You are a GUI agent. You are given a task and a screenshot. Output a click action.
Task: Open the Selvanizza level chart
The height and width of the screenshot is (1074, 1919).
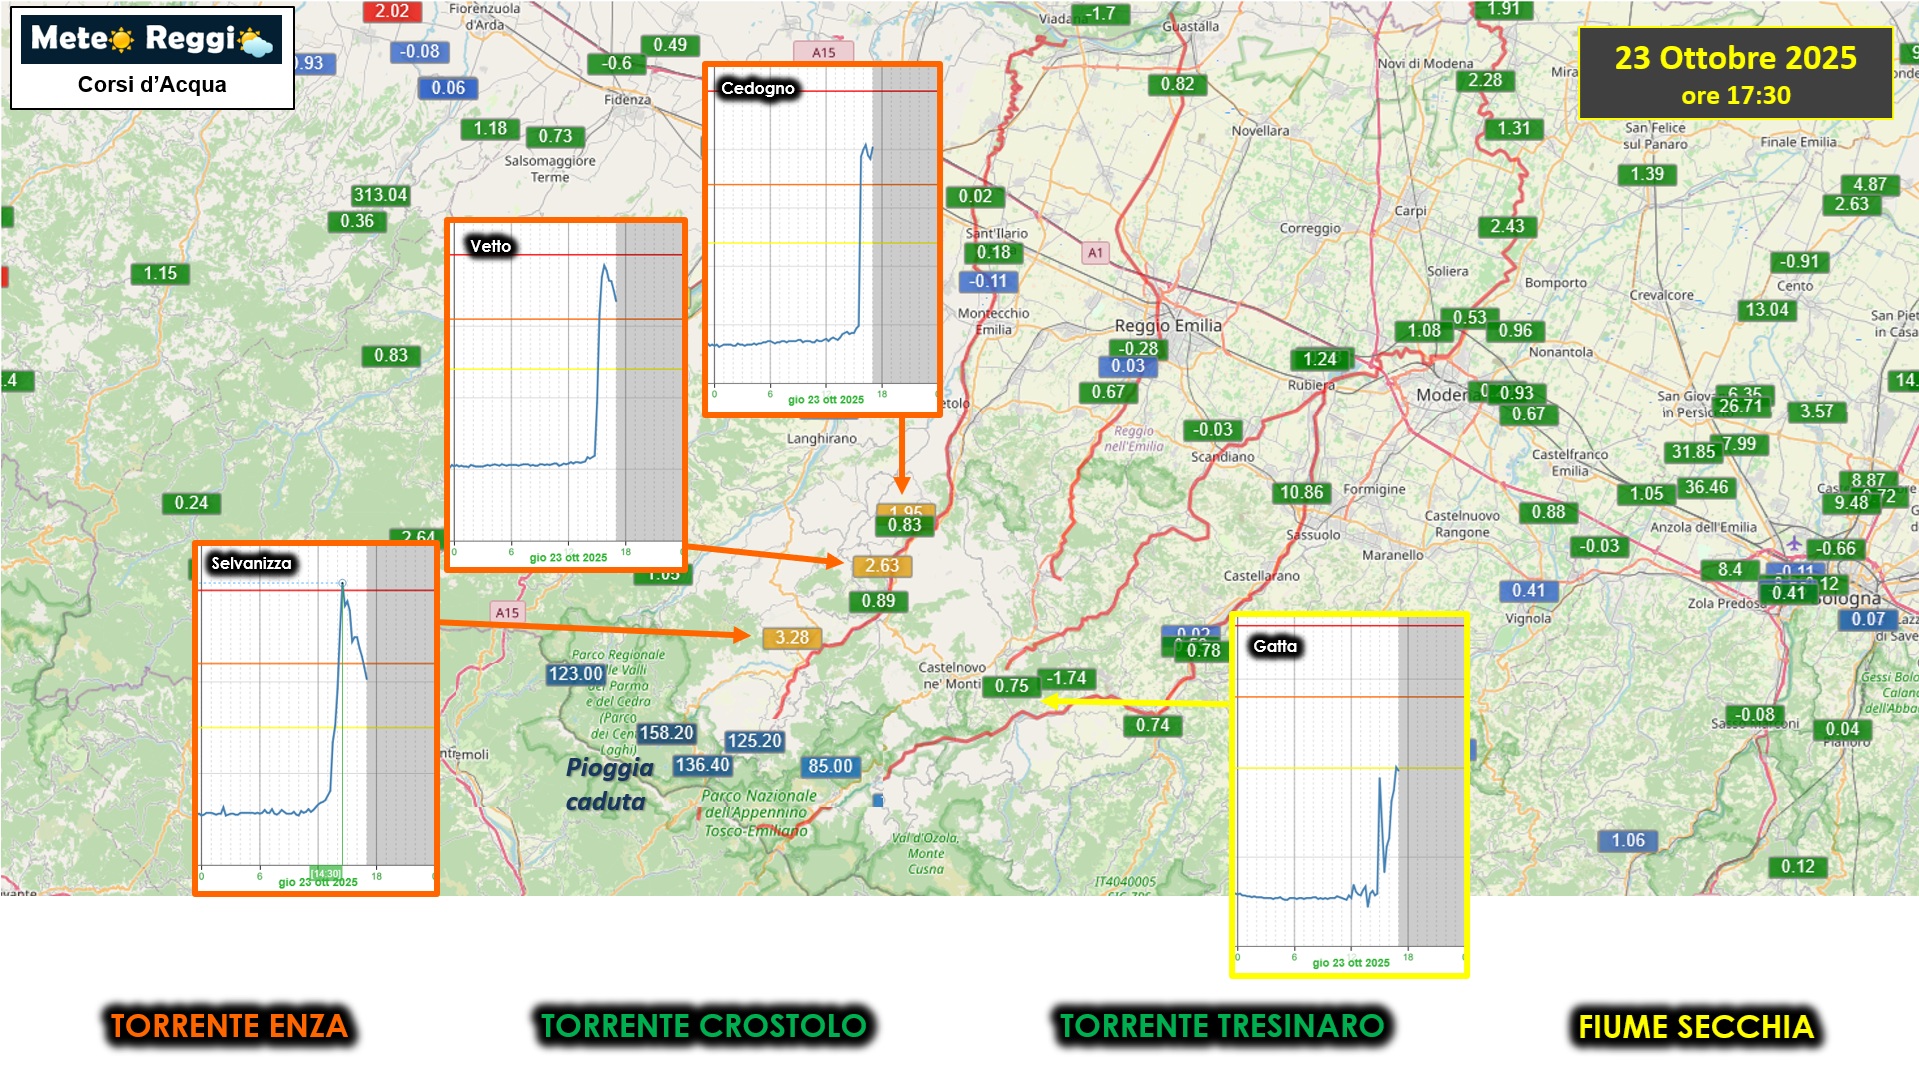[x=316, y=718]
